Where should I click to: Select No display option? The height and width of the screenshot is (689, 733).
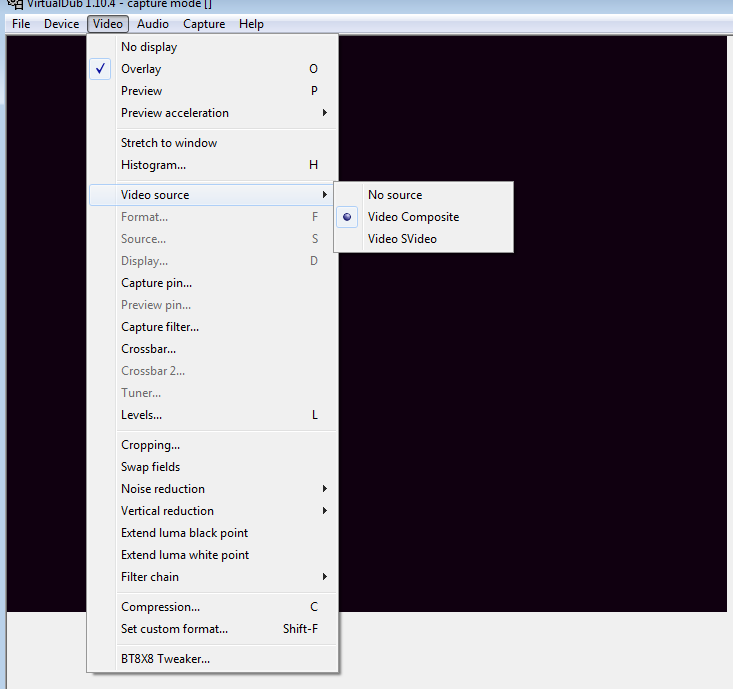tap(213, 47)
